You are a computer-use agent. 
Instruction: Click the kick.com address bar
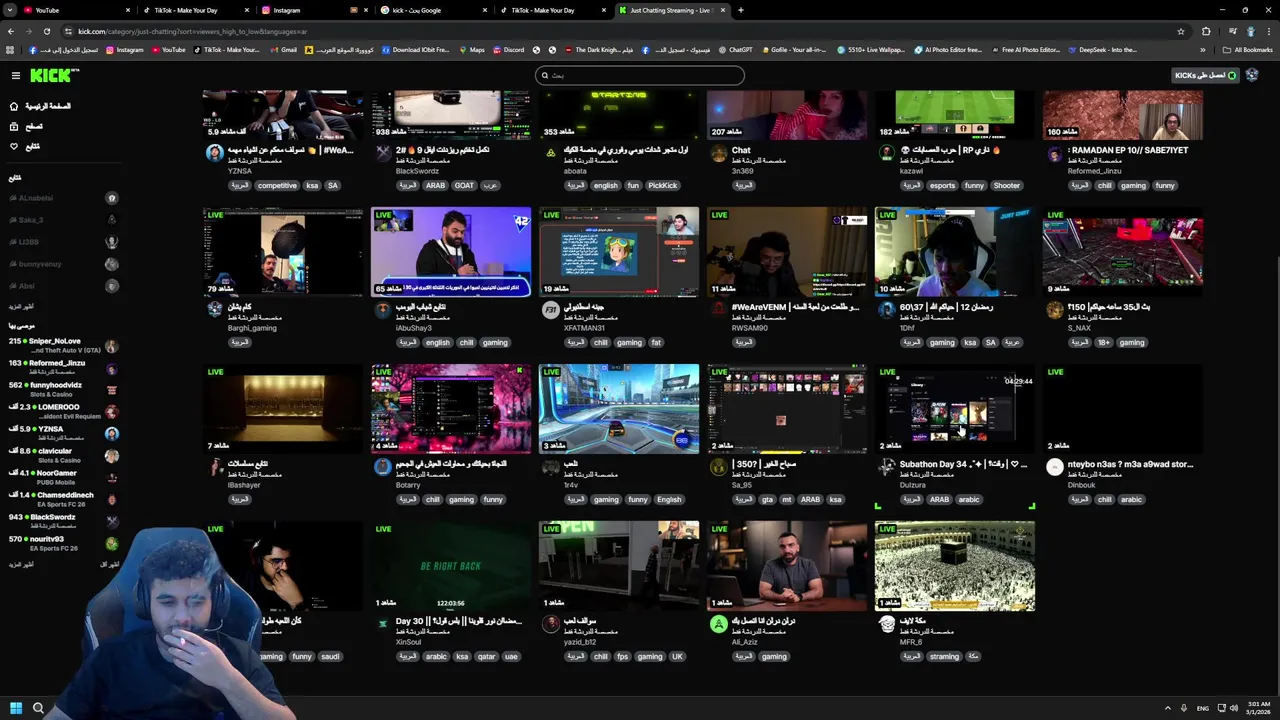[620, 31]
